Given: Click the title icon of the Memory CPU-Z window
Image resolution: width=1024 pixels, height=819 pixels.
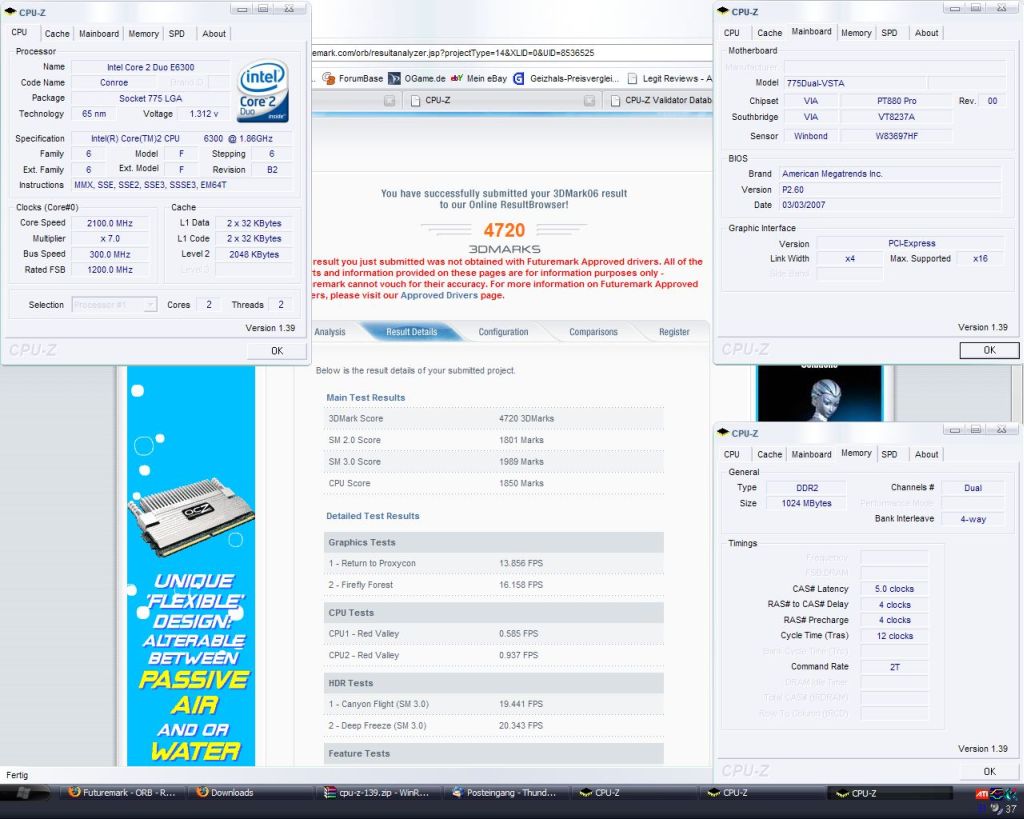Looking at the screenshot, I should 723,432.
